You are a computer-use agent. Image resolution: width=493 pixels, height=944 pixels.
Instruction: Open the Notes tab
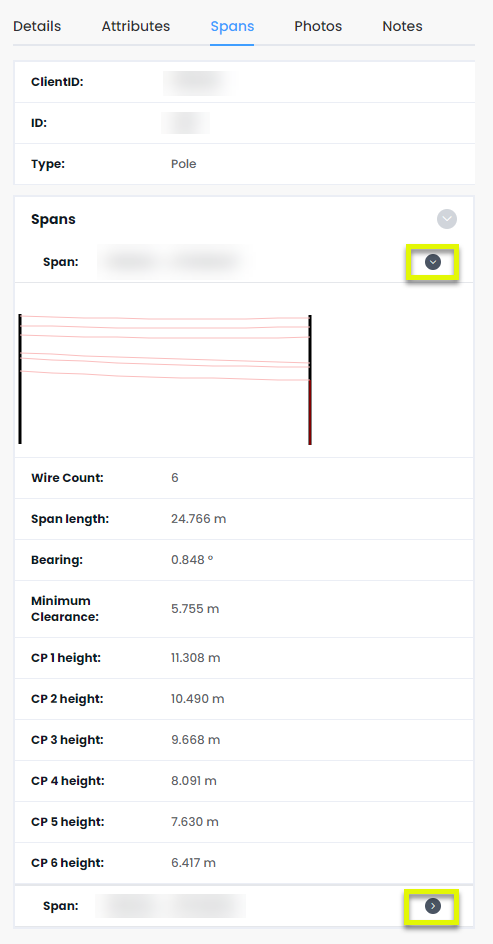tap(402, 26)
